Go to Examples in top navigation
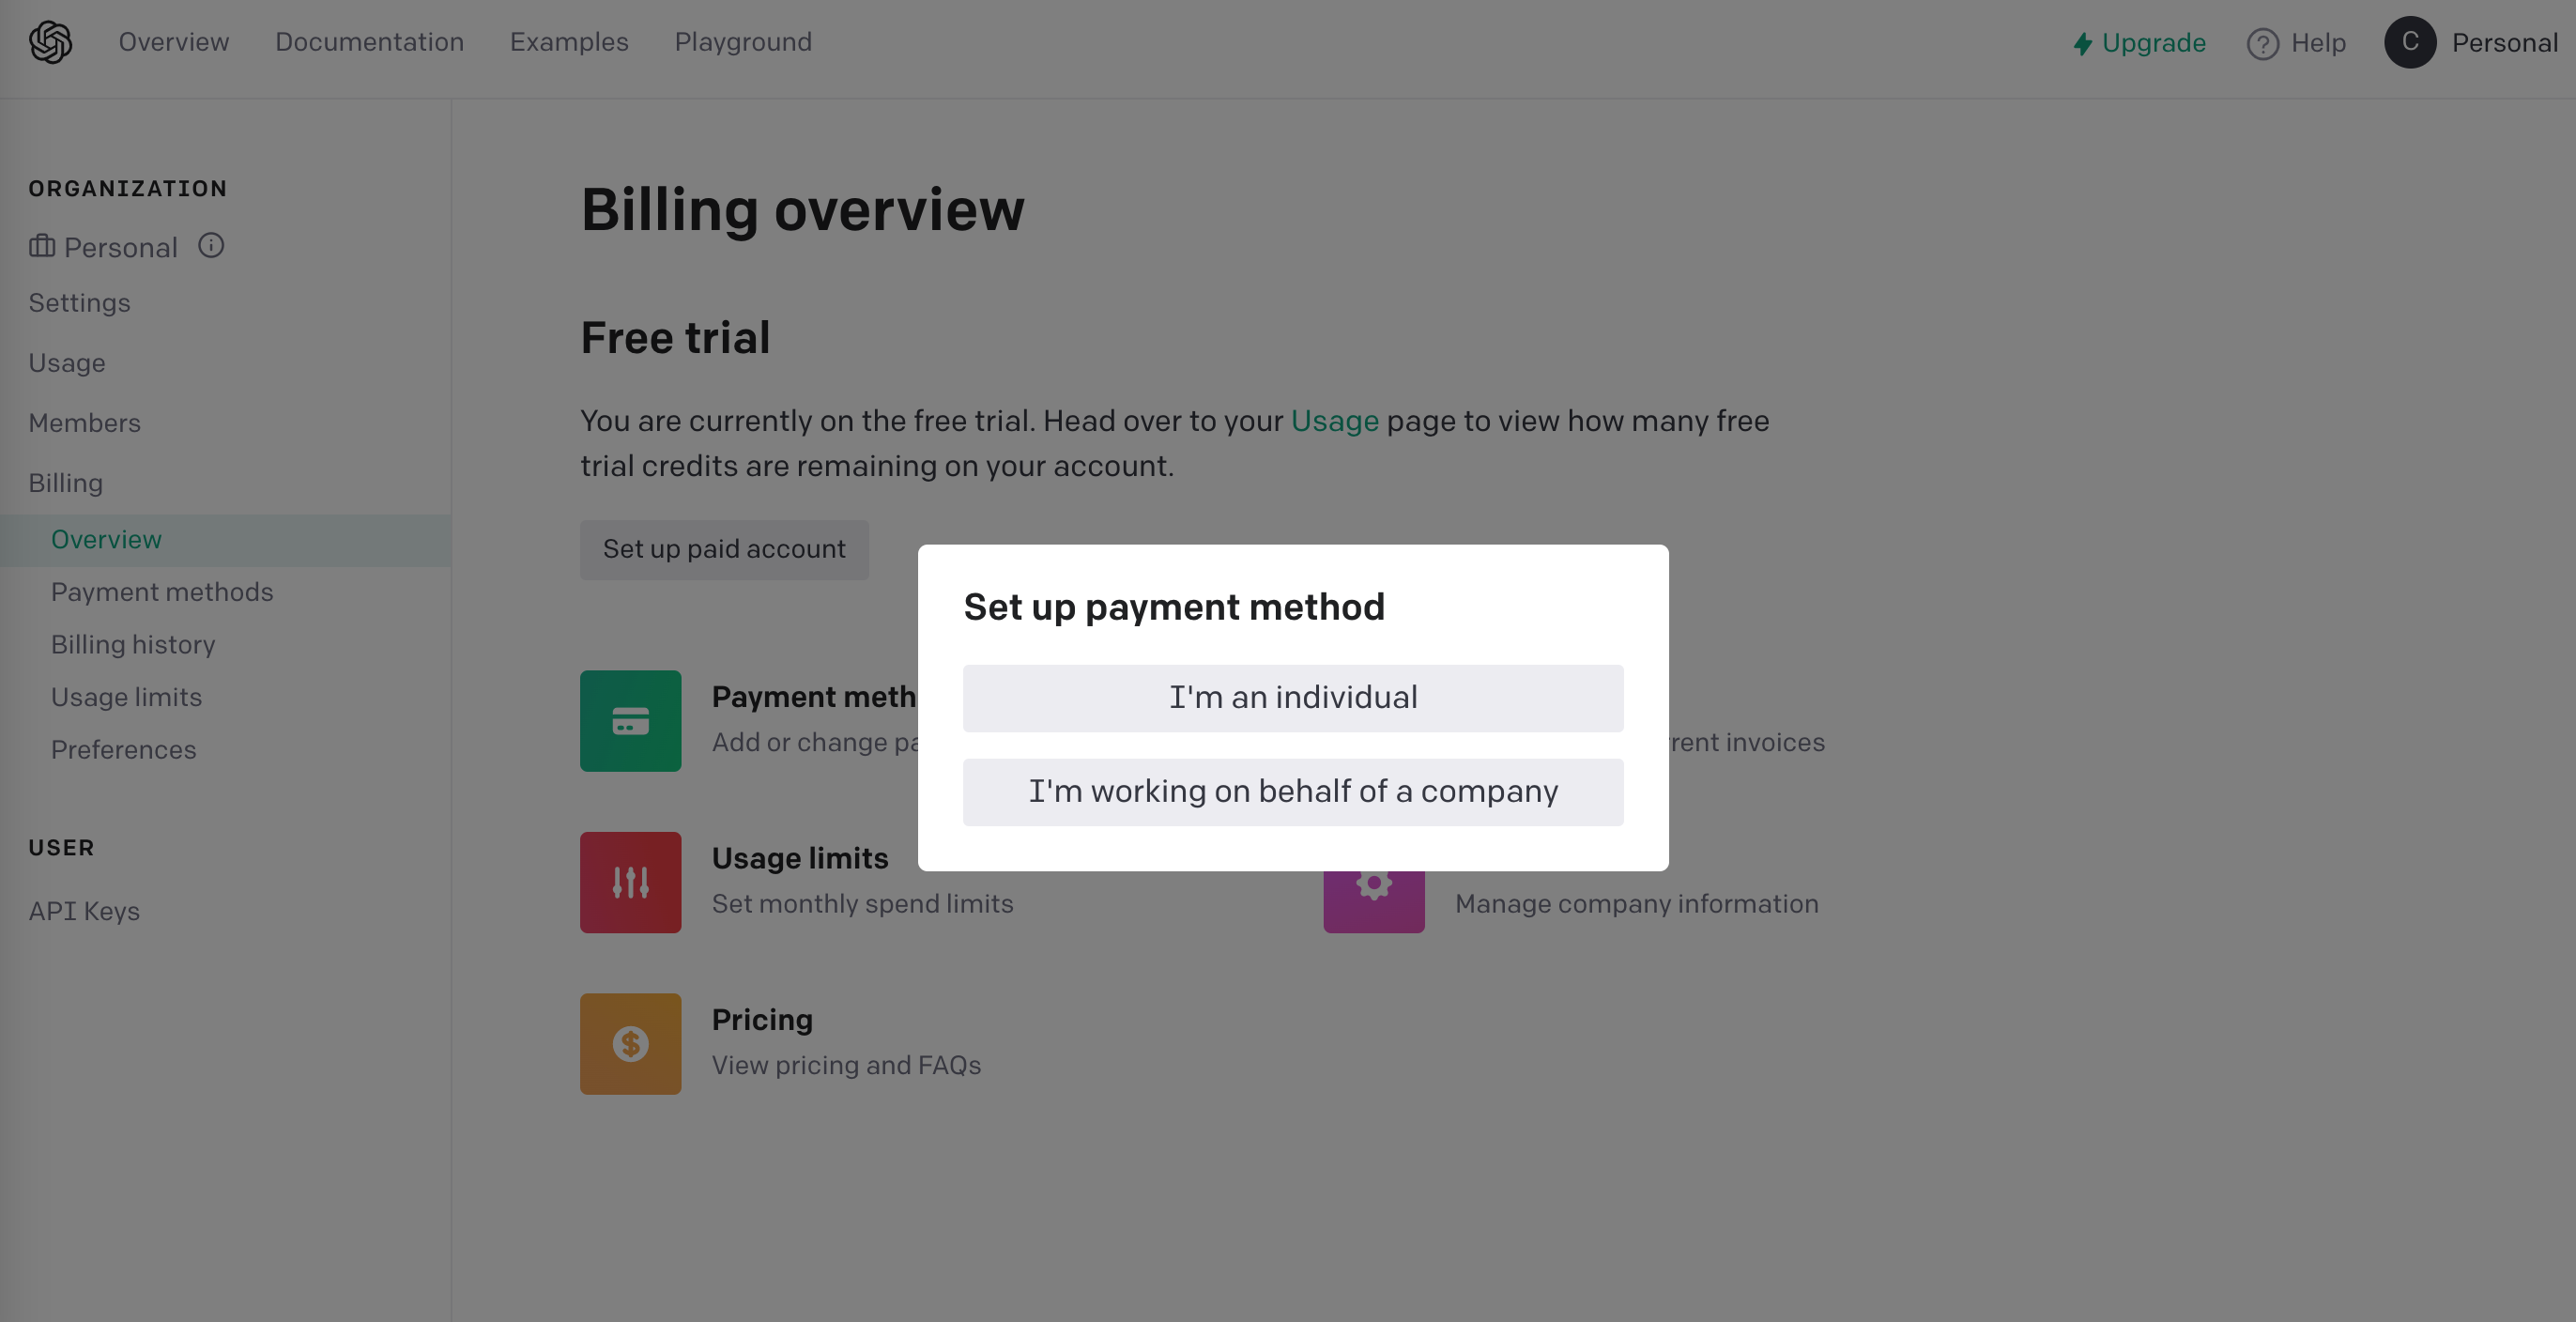This screenshot has height=1322, width=2576. pyautogui.click(x=568, y=42)
